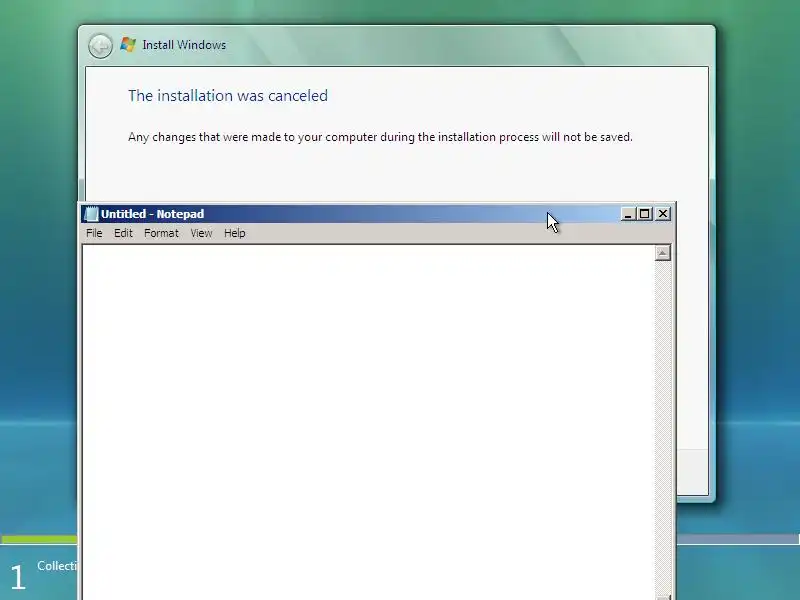Image resolution: width=800 pixels, height=600 pixels.
Task: Maximize the Notepad window
Action: pyautogui.click(x=645, y=214)
